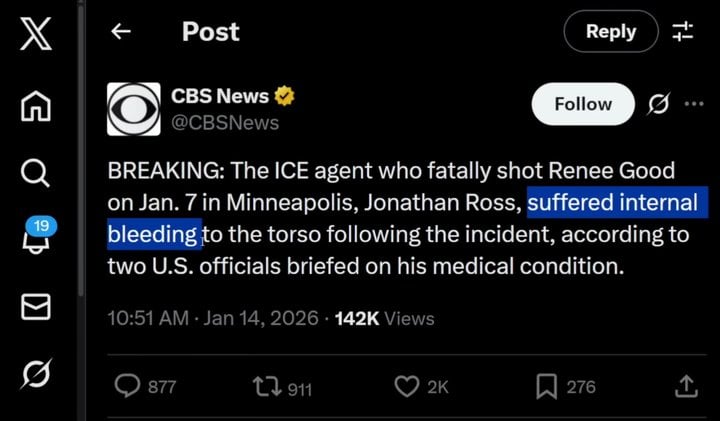Like the post with 2K likes
This screenshot has width=720, height=421.
[405, 386]
